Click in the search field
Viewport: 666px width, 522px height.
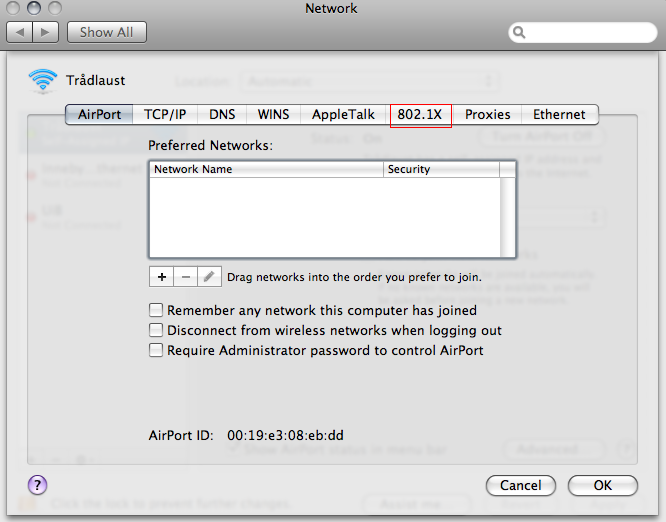[585, 33]
